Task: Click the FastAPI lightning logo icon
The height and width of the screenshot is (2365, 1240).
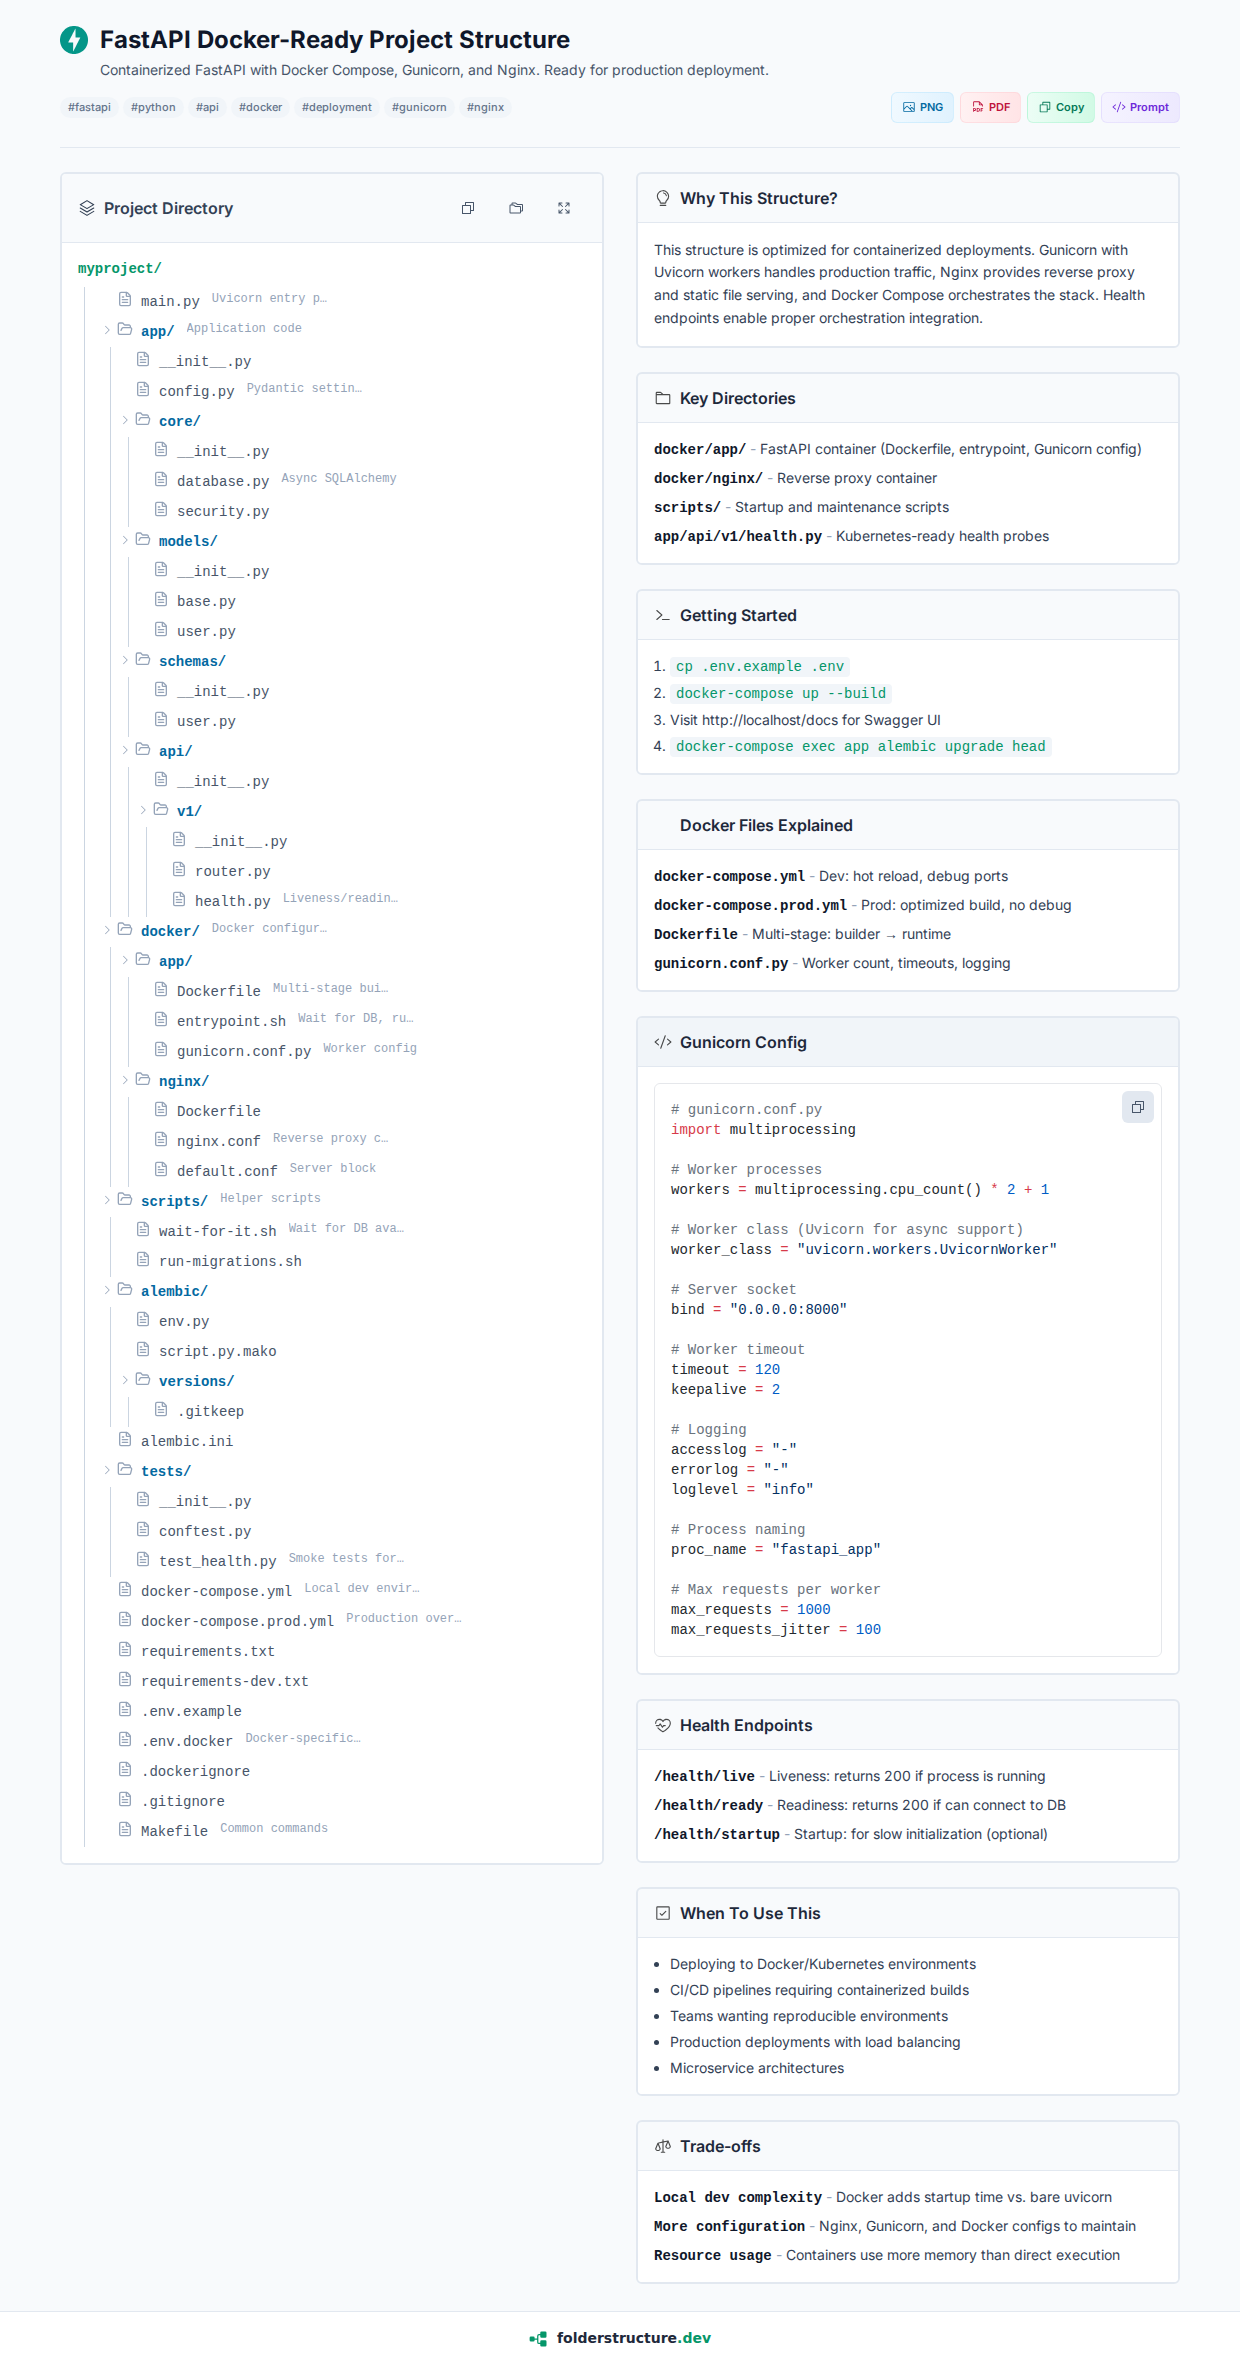Action: pos(74,40)
